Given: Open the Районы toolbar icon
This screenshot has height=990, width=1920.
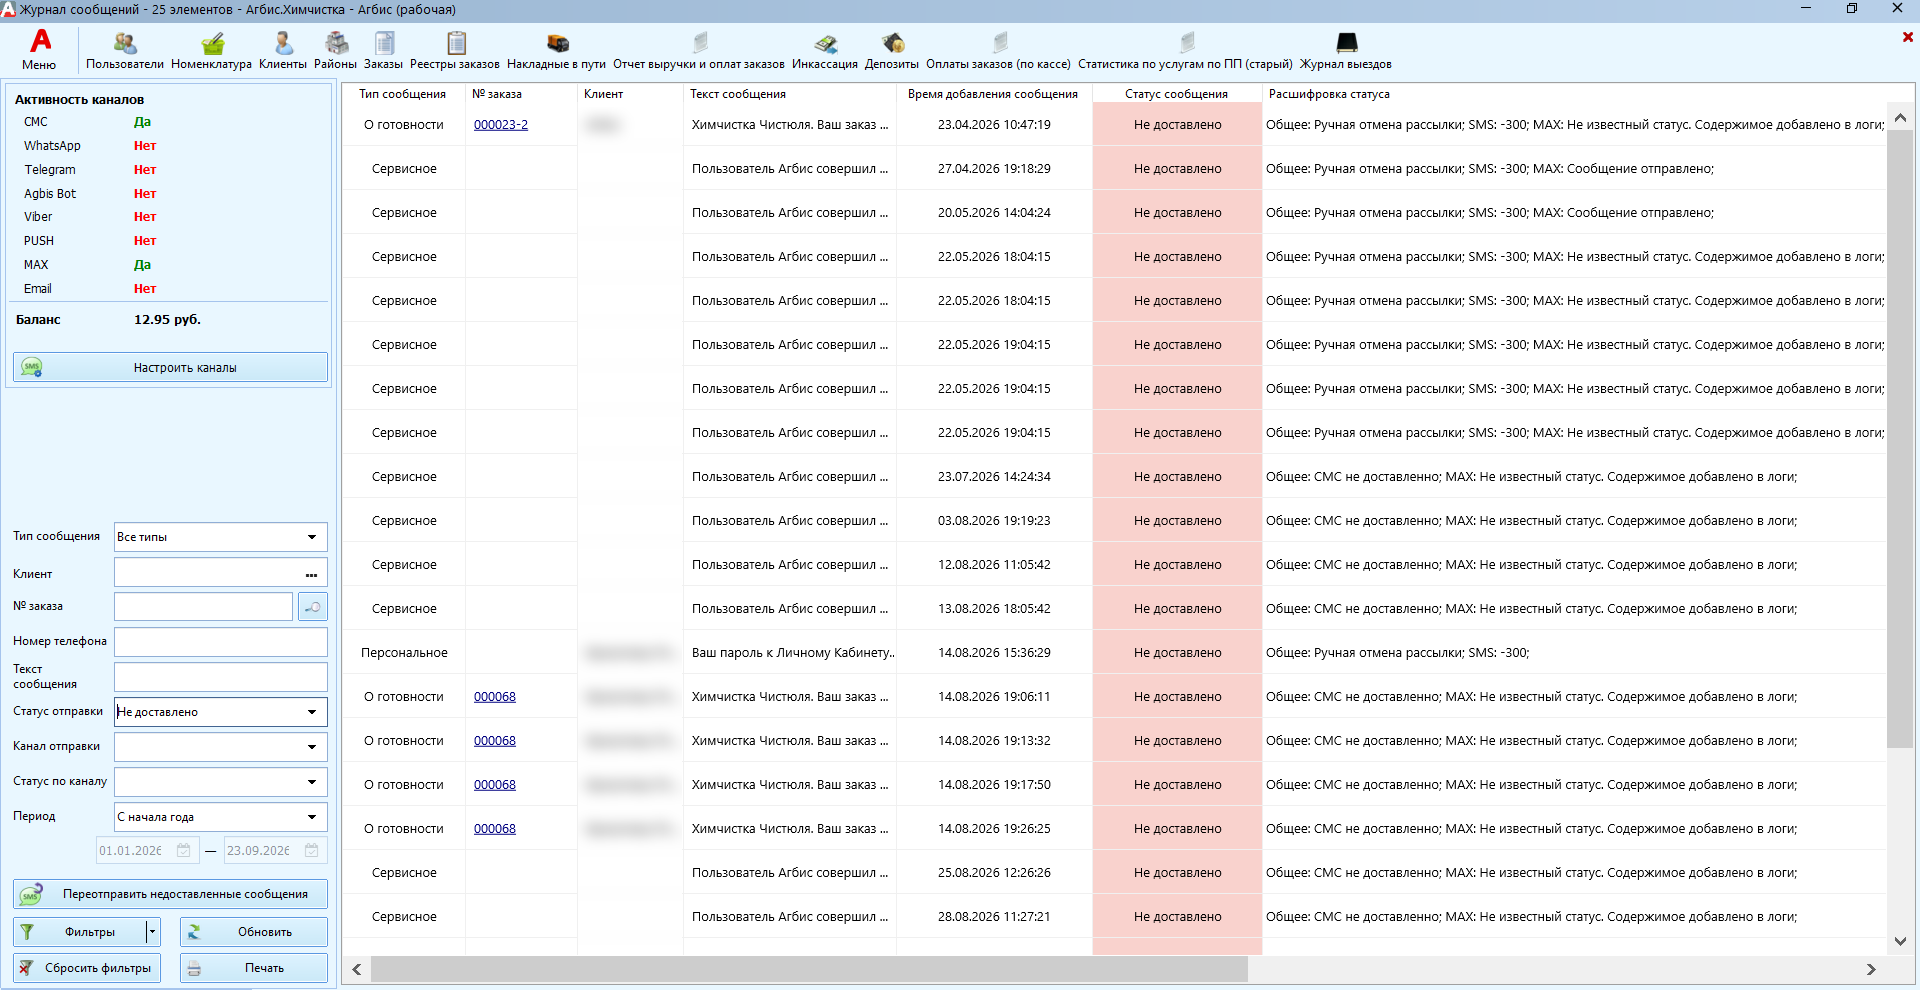Looking at the screenshot, I should (x=336, y=50).
